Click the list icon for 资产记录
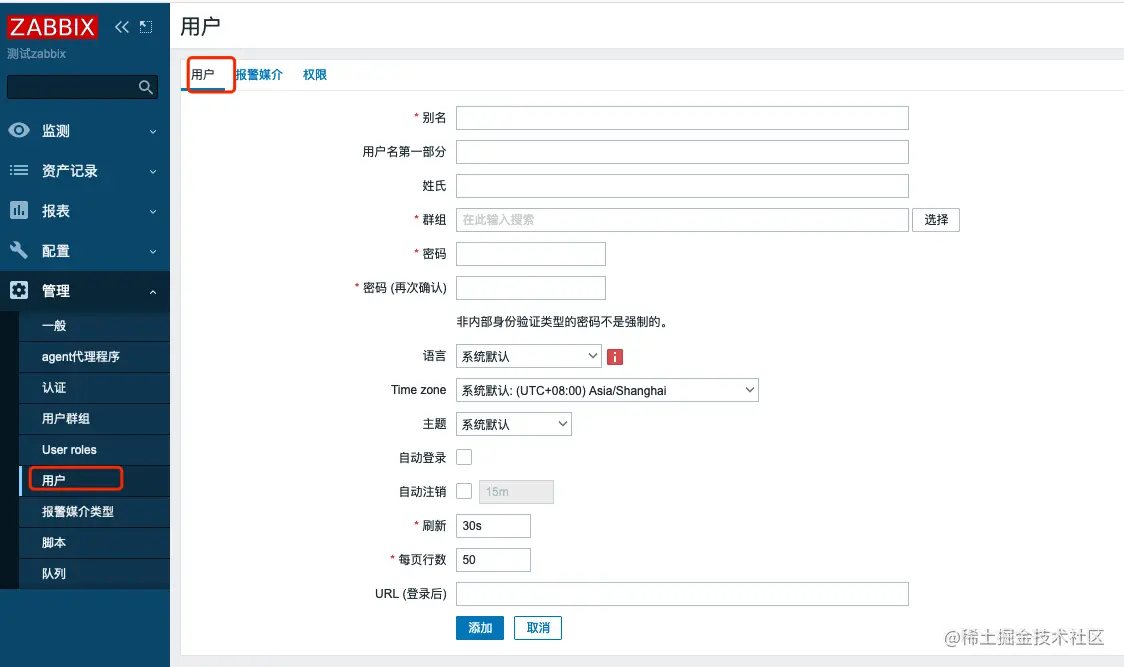Image resolution: width=1124 pixels, height=667 pixels. pos(19,170)
